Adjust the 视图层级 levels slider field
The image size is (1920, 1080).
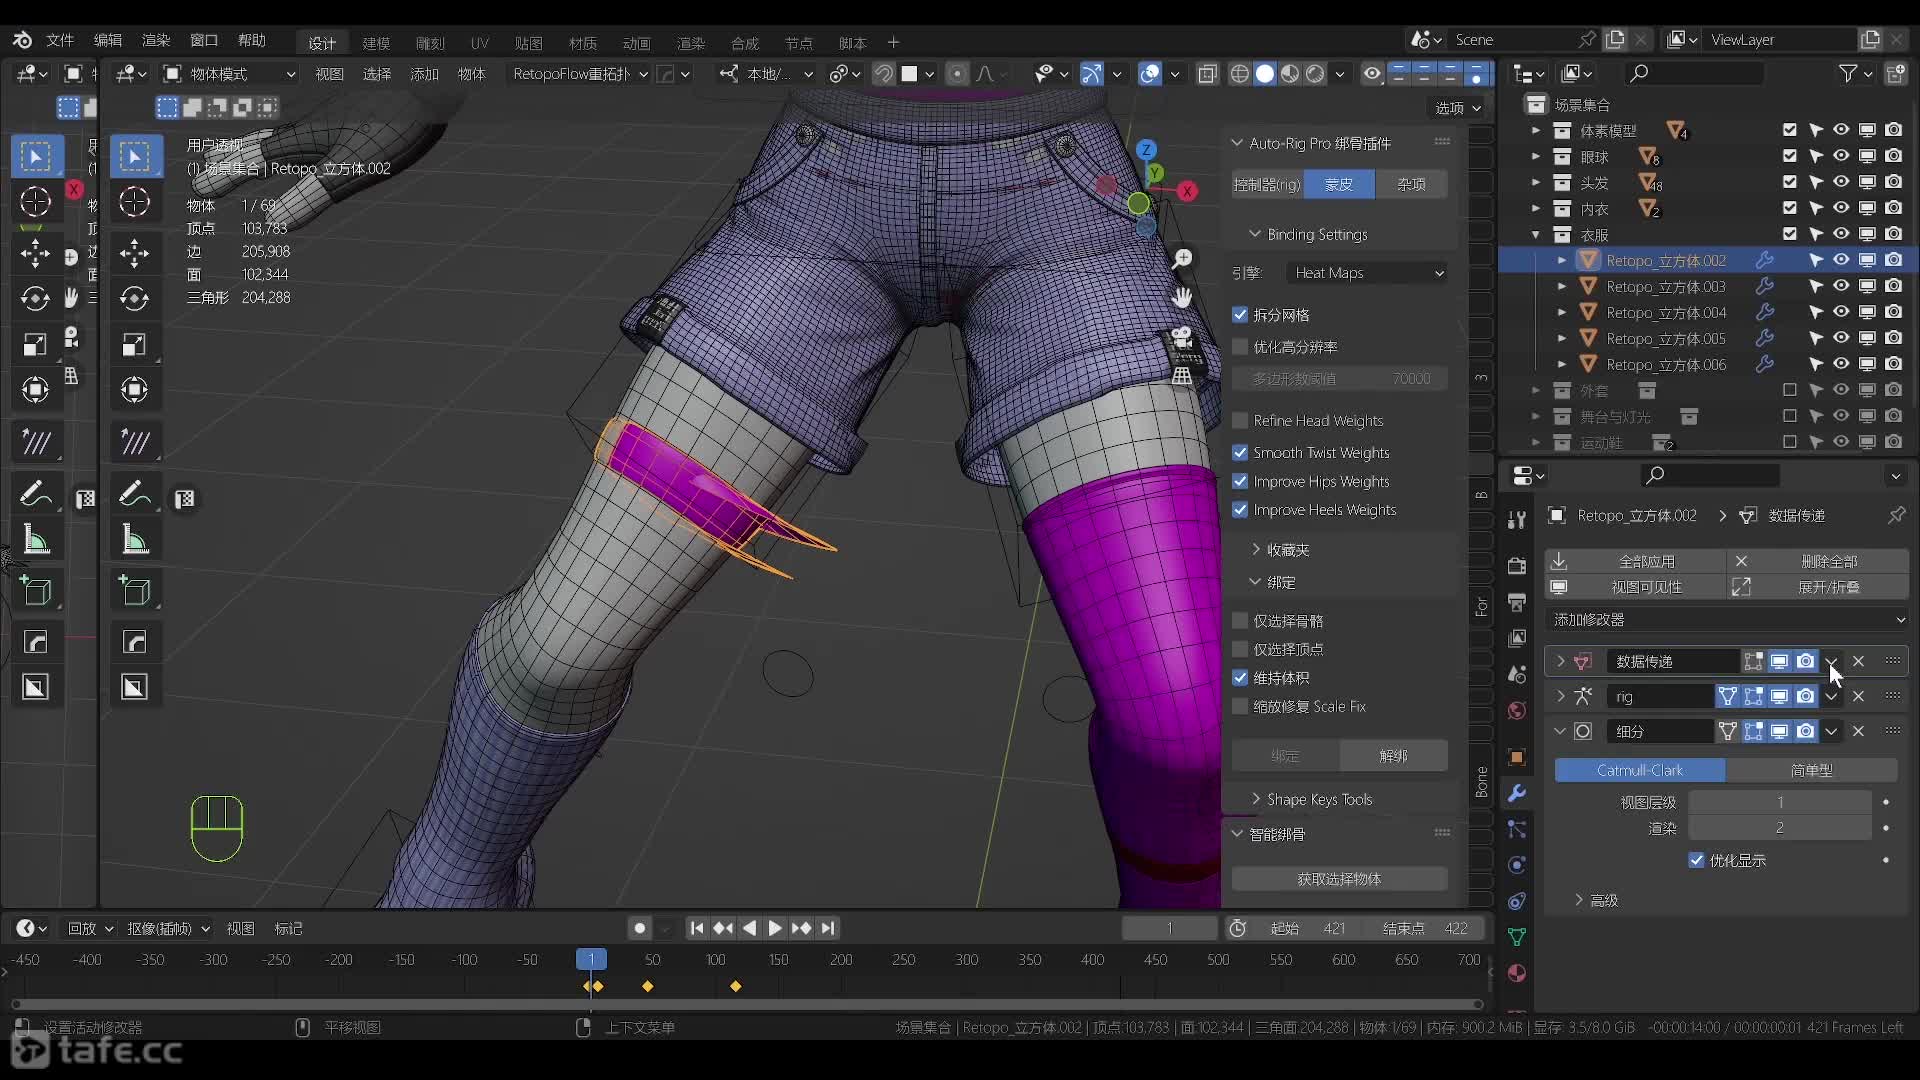pyautogui.click(x=1780, y=802)
